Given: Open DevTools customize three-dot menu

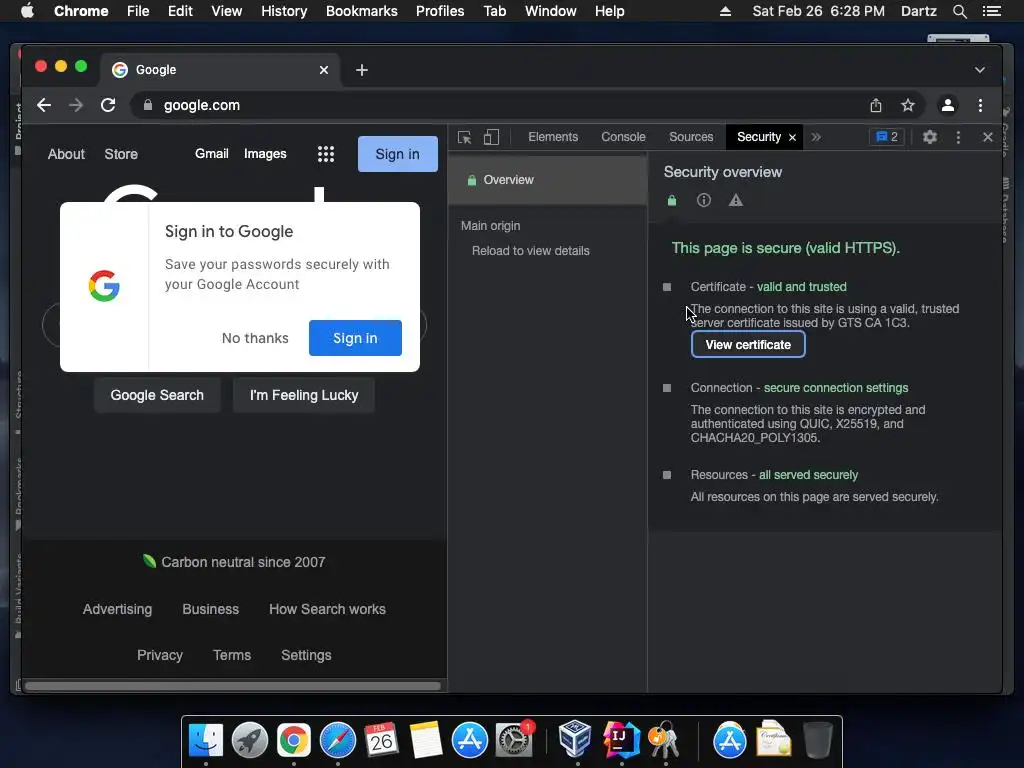Looking at the screenshot, I should click(x=958, y=137).
